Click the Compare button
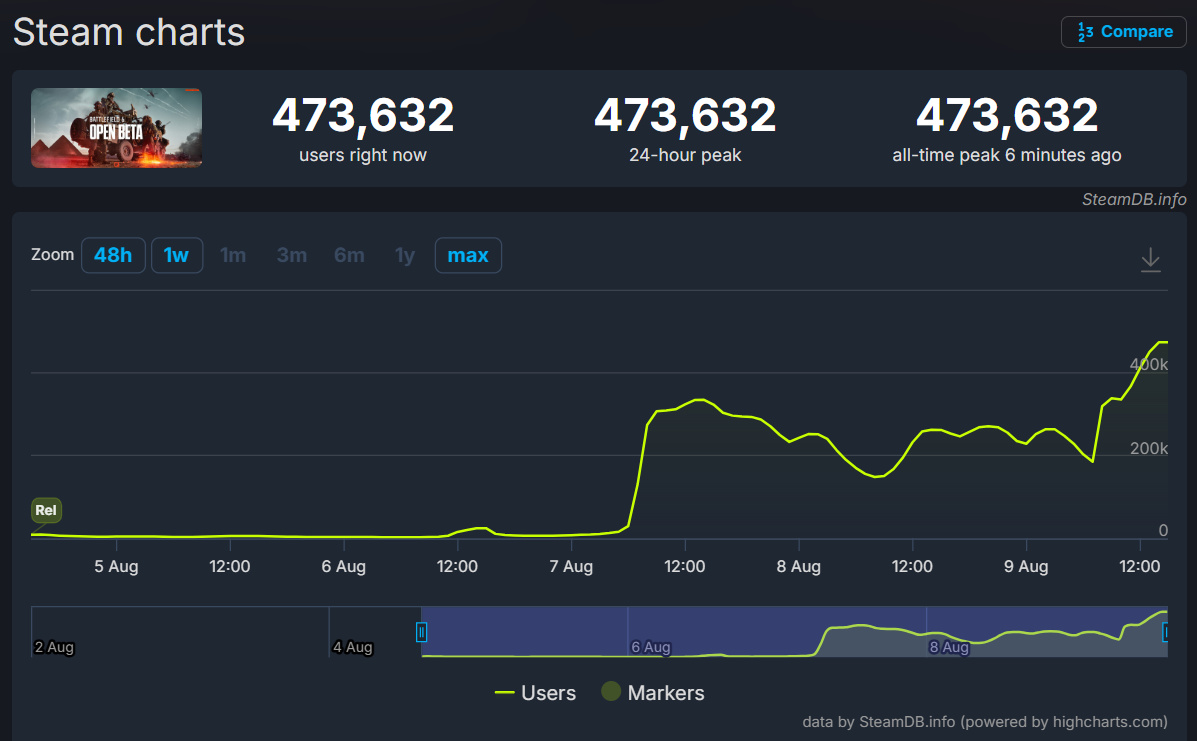1197x741 pixels. pos(1124,32)
